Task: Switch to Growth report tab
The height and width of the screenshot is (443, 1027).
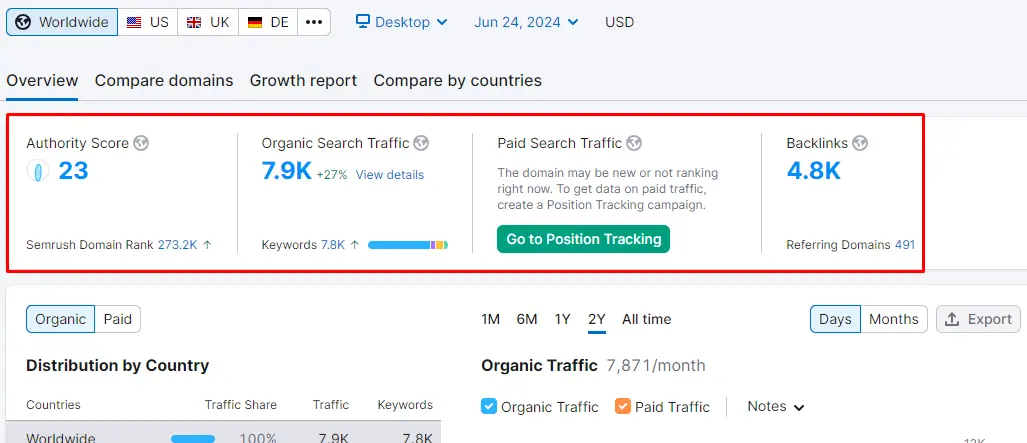Action: [303, 81]
